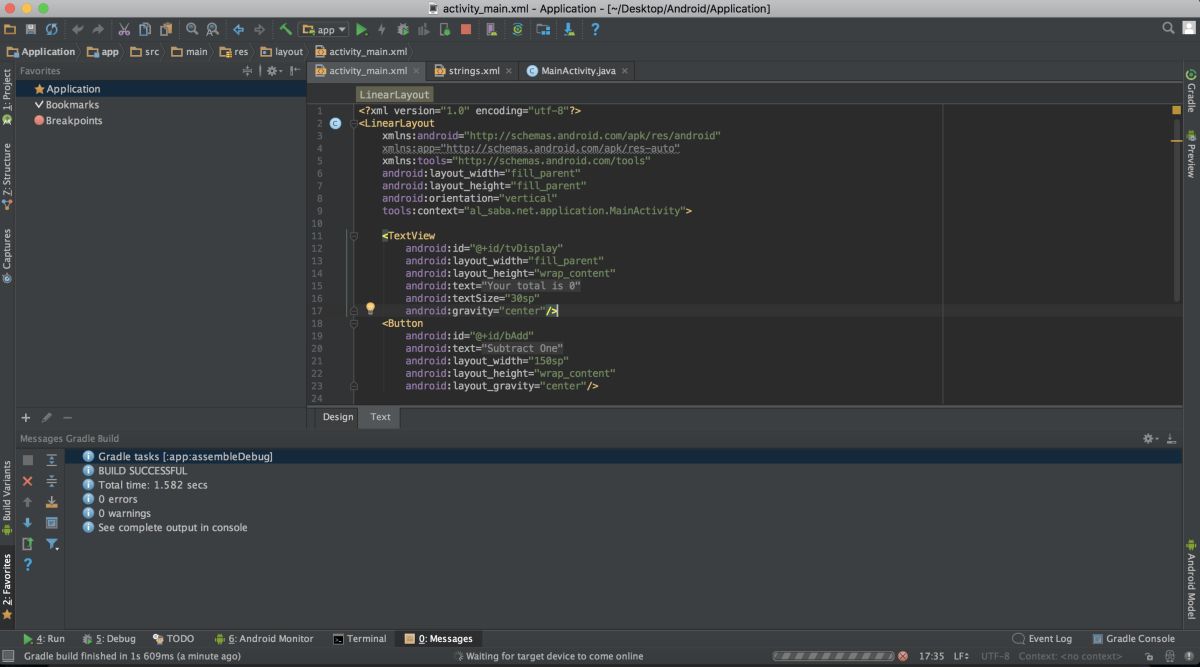Cancel the background task with the red X
Viewport: 1200px width, 667px height.
click(x=903, y=656)
